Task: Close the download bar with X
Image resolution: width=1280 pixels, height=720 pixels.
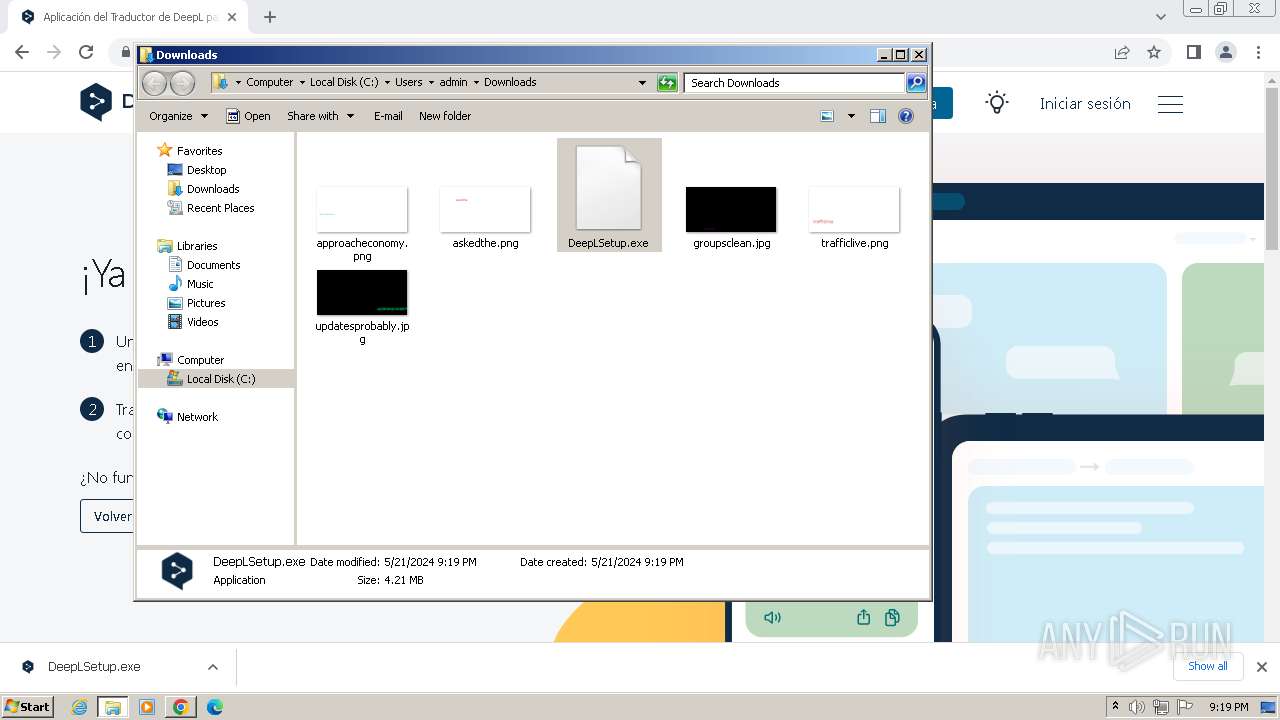Action: 1261,667
